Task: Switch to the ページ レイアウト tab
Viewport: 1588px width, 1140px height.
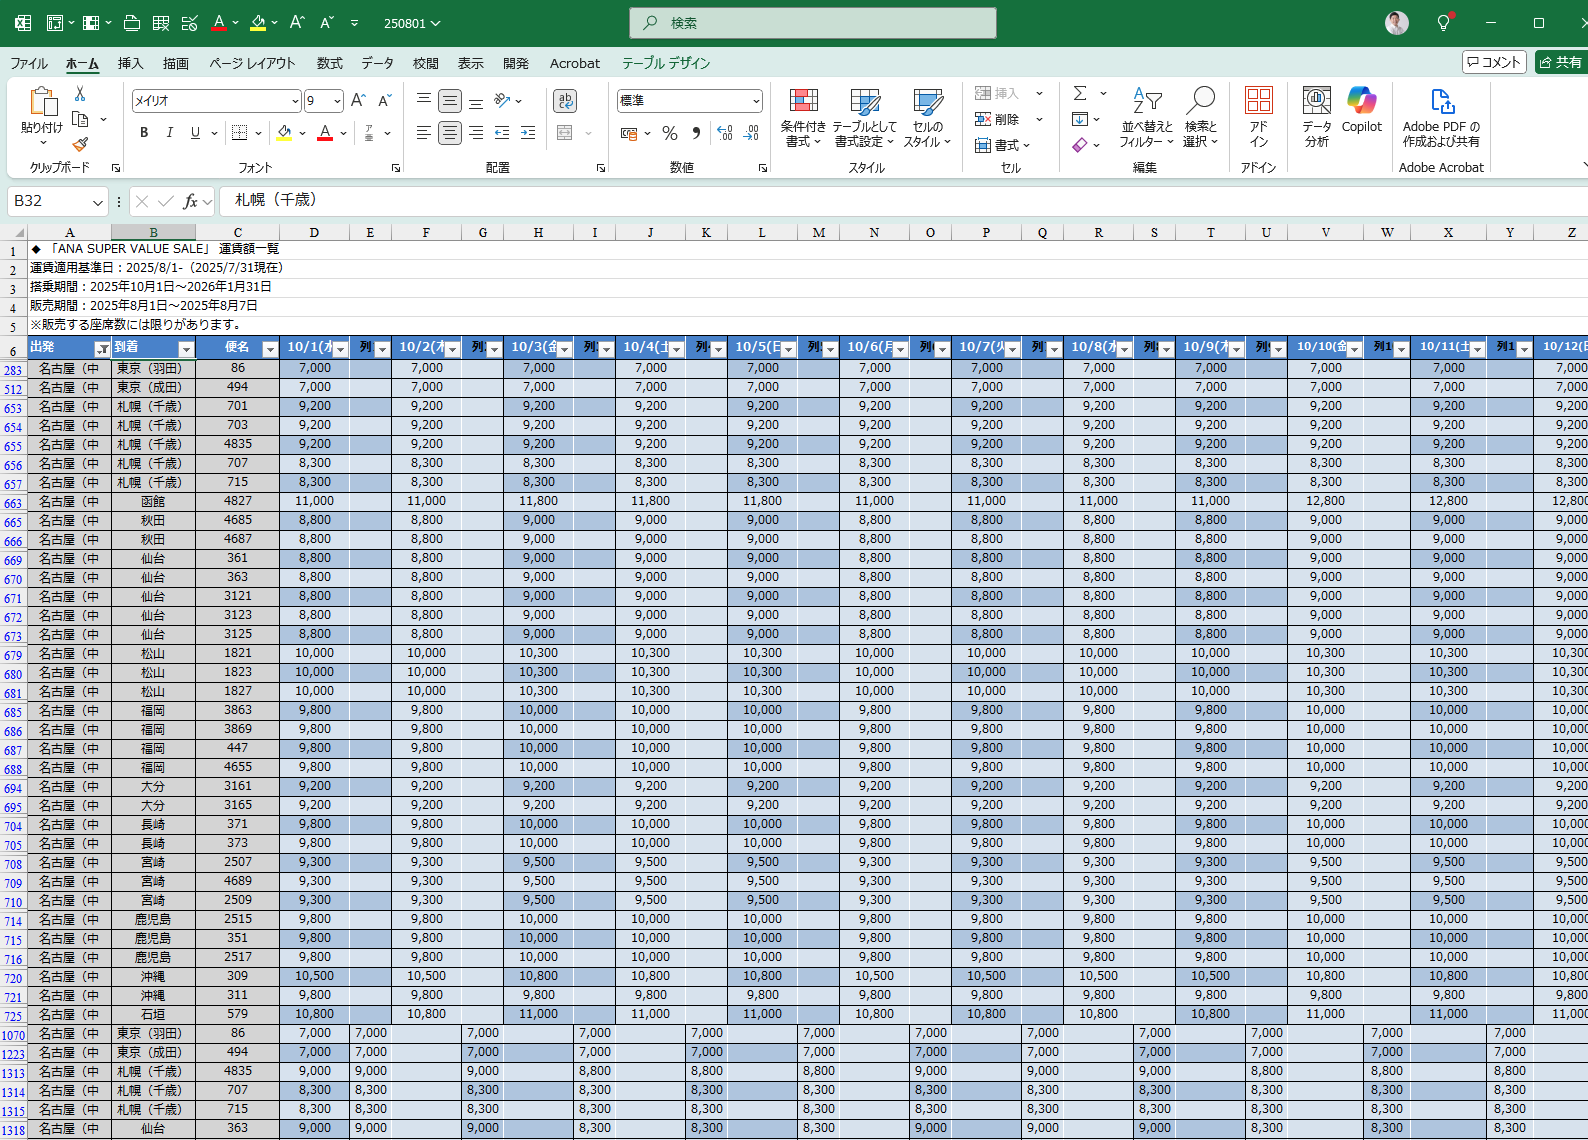Action: coord(252,63)
